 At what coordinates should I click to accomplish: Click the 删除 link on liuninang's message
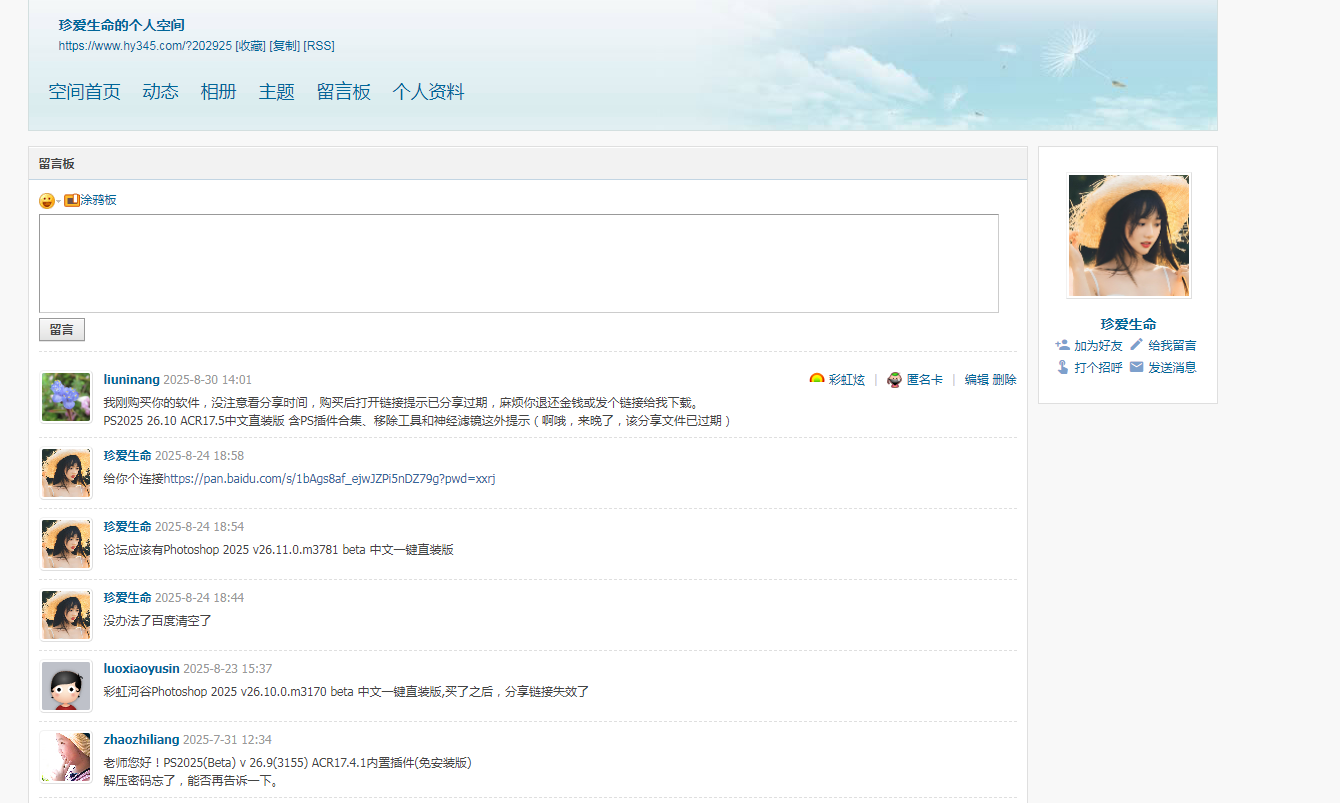pos(1004,380)
